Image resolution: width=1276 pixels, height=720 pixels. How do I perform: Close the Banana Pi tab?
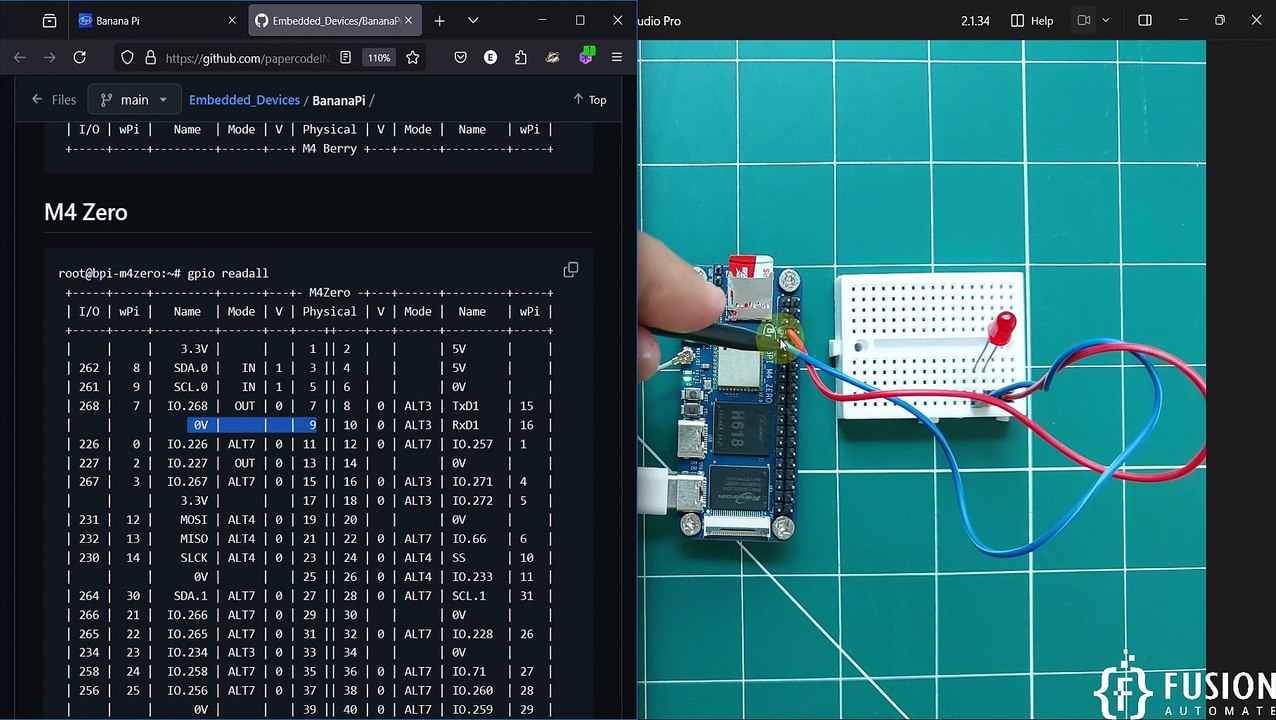click(x=232, y=20)
